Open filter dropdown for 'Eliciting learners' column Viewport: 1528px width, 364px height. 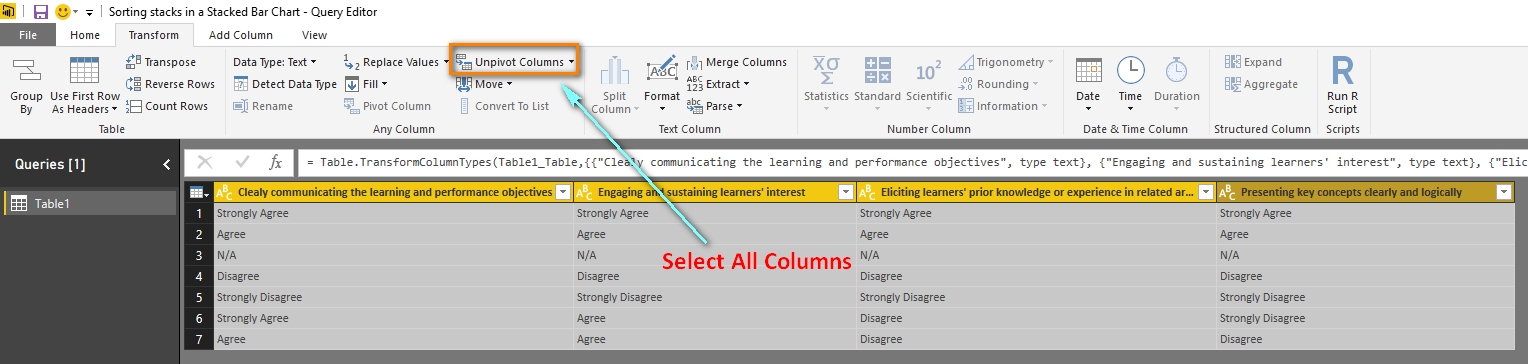click(x=1206, y=192)
